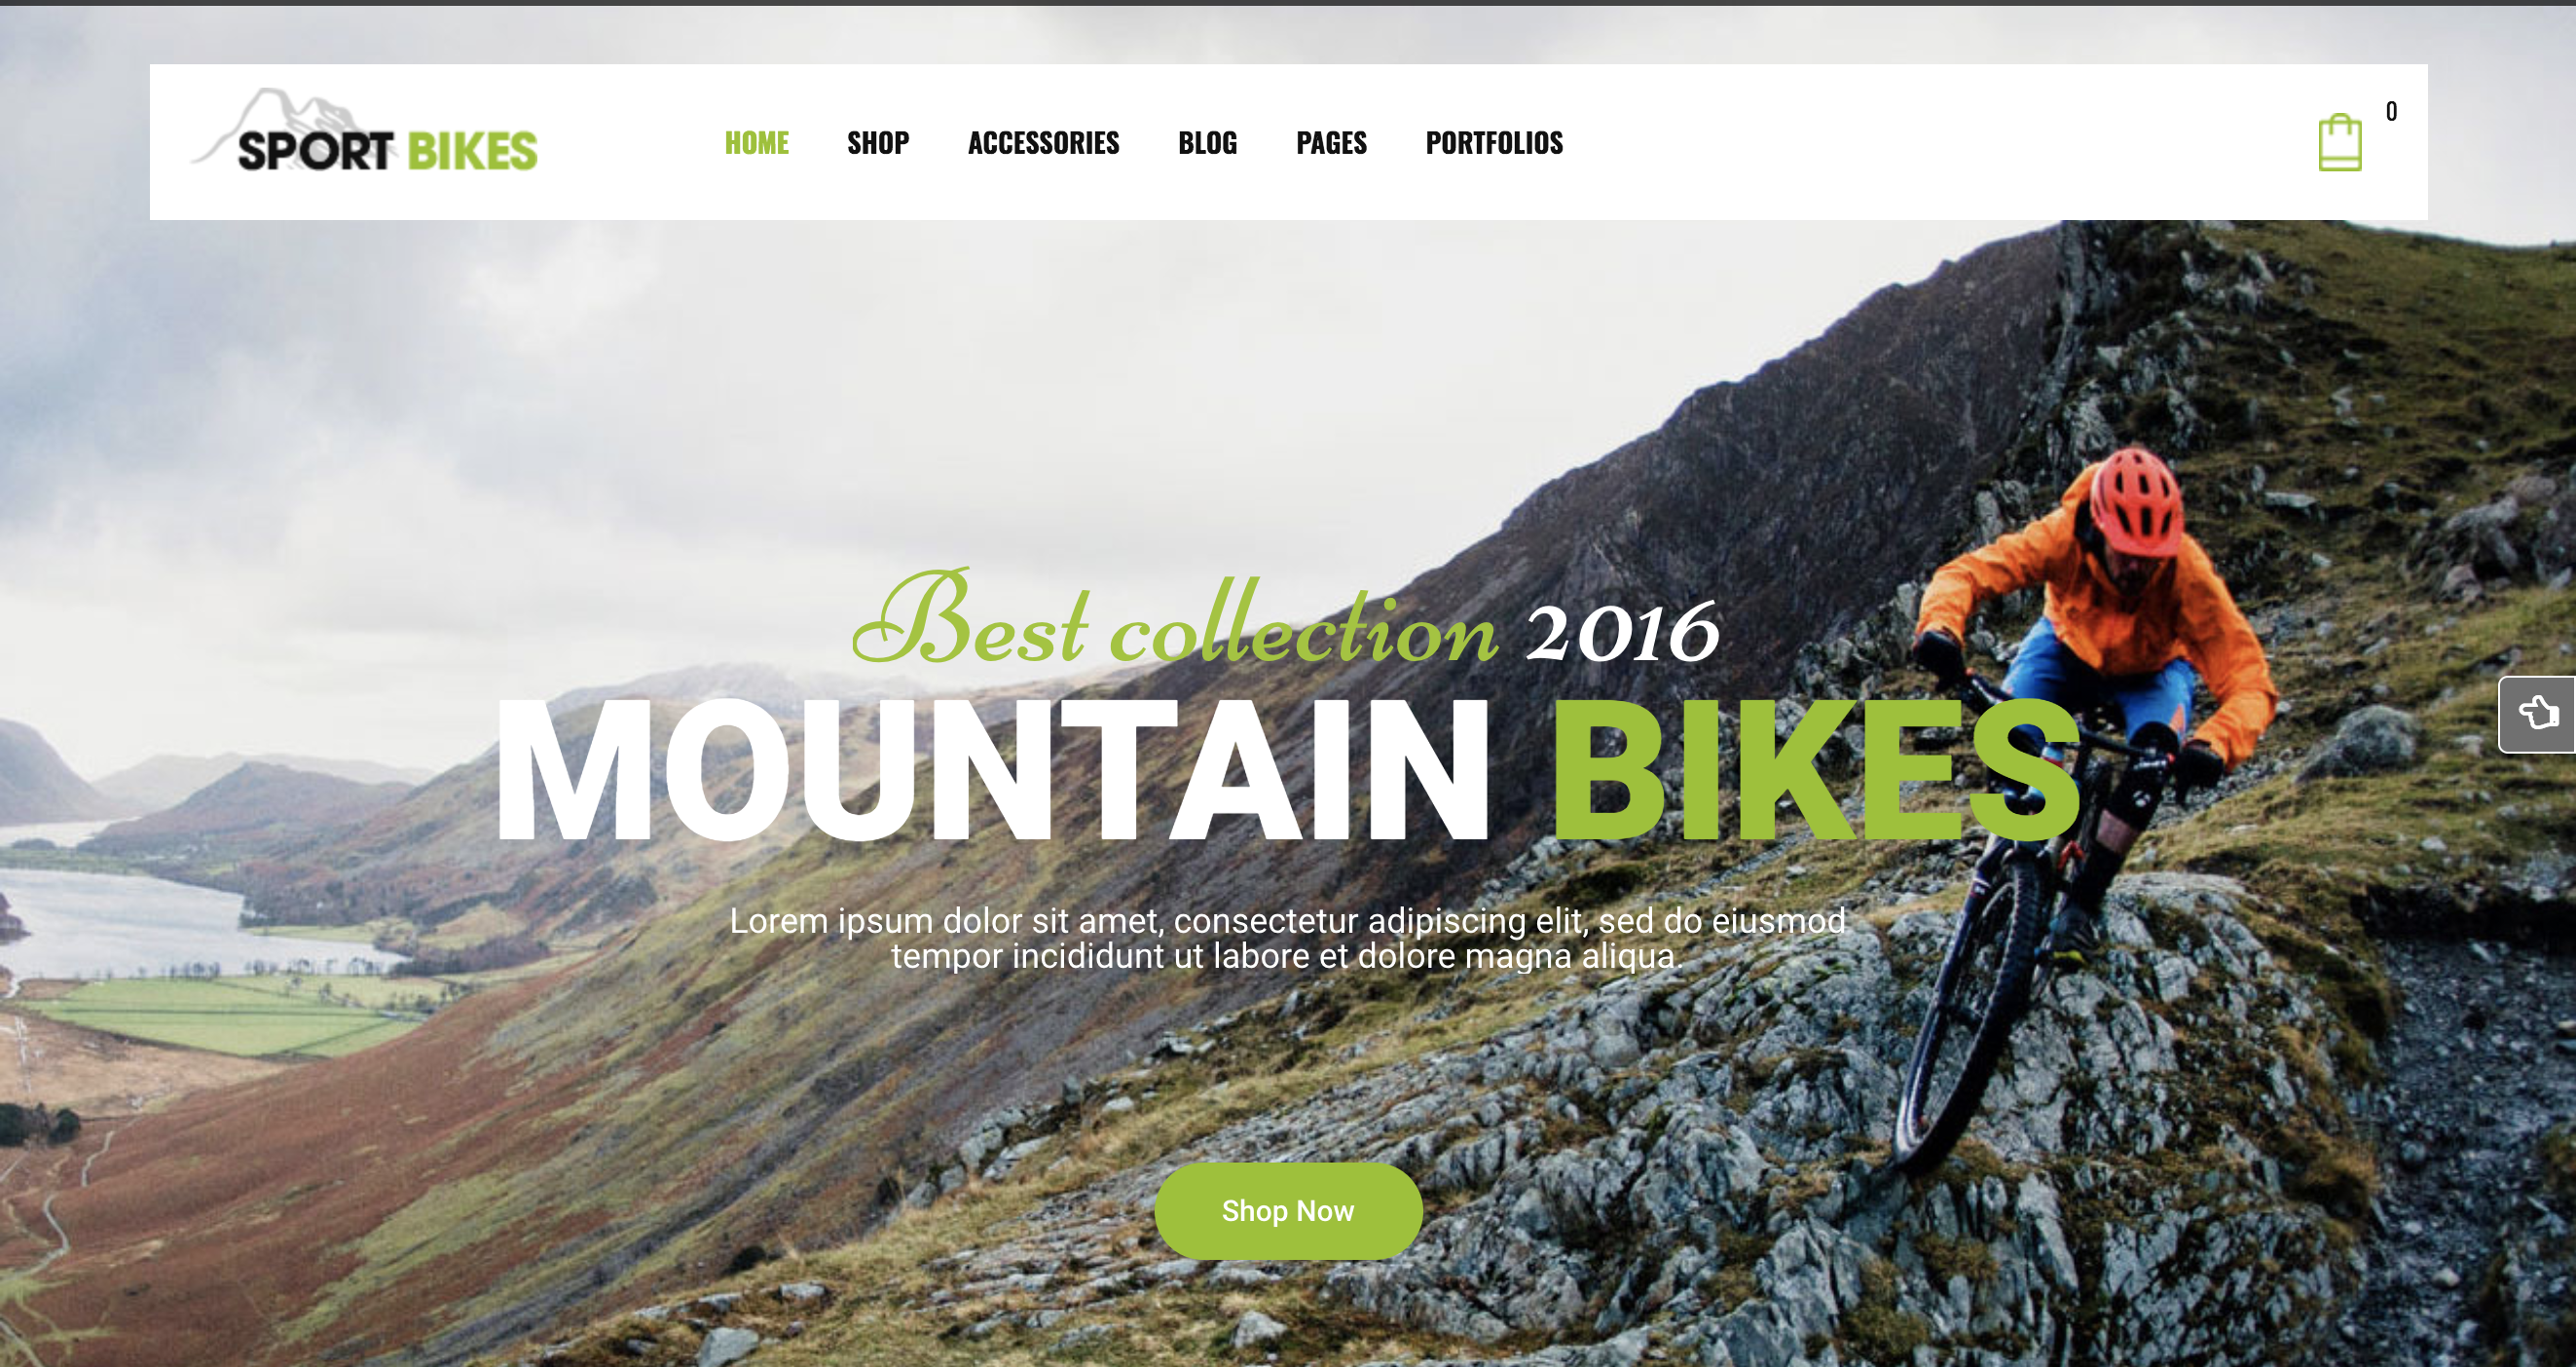Viewport: 2576px width, 1367px height.
Task: Open the SHOP menu
Action: click(x=878, y=143)
